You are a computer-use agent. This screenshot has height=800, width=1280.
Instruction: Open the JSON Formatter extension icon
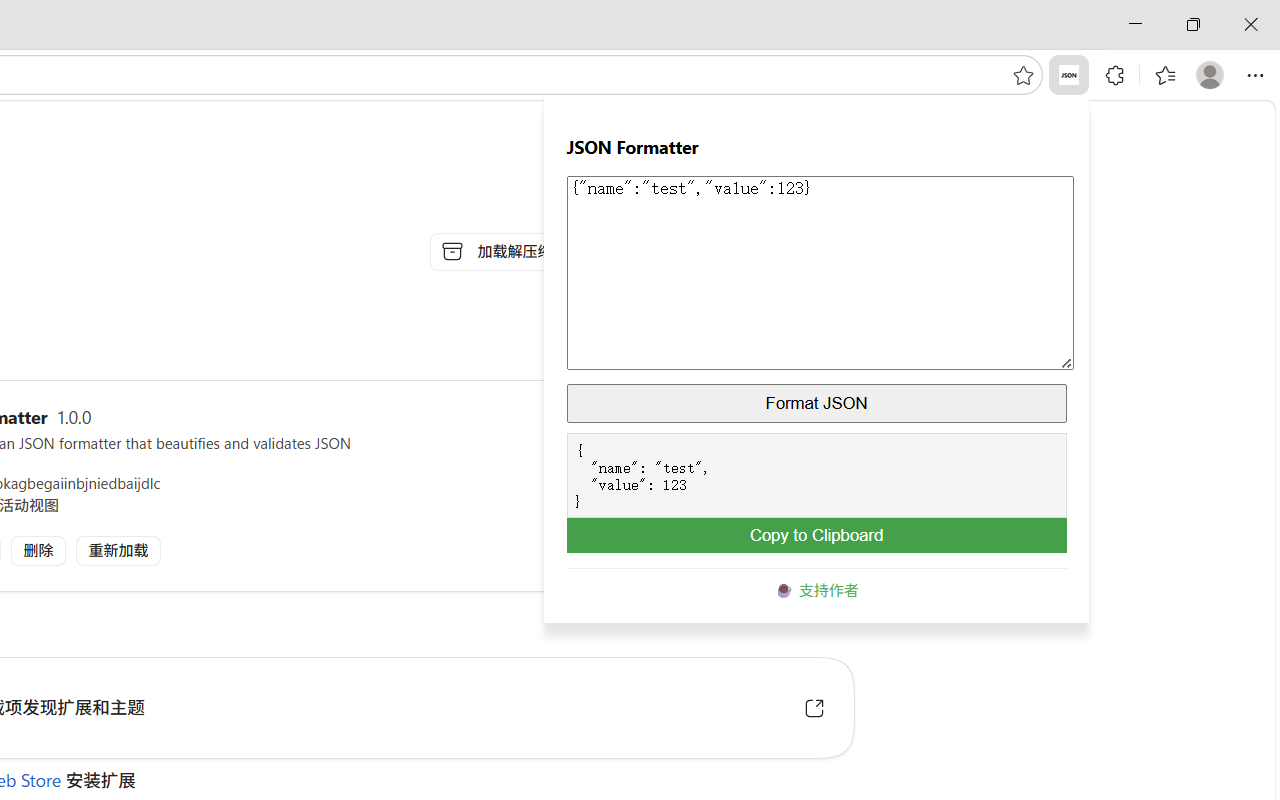[1068, 75]
